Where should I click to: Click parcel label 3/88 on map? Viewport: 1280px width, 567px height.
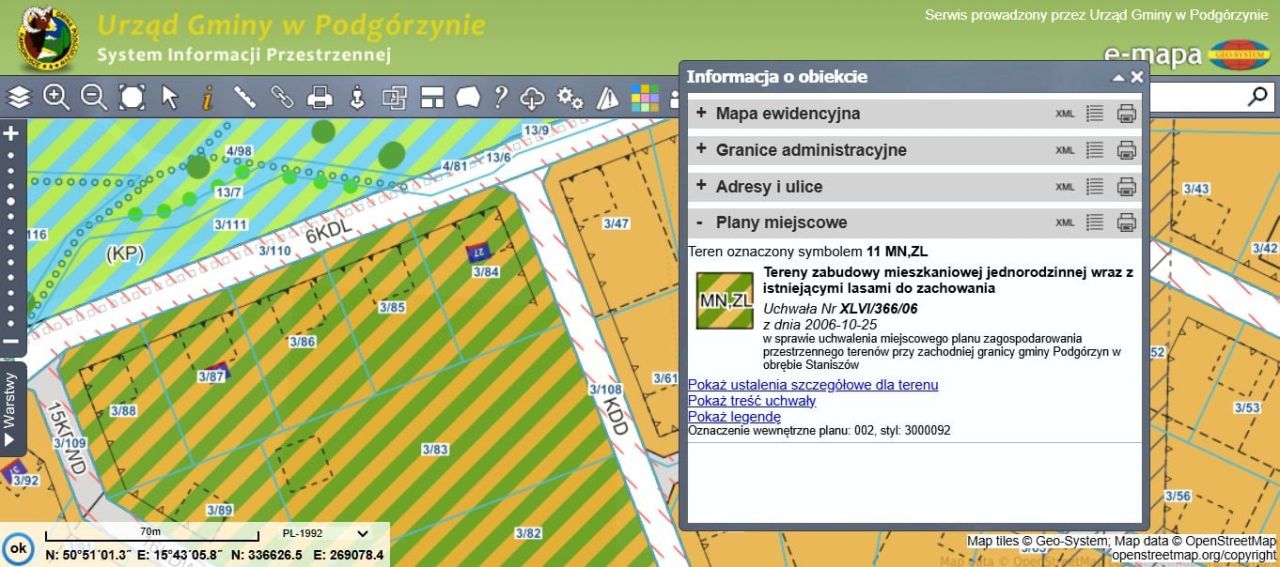click(123, 411)
